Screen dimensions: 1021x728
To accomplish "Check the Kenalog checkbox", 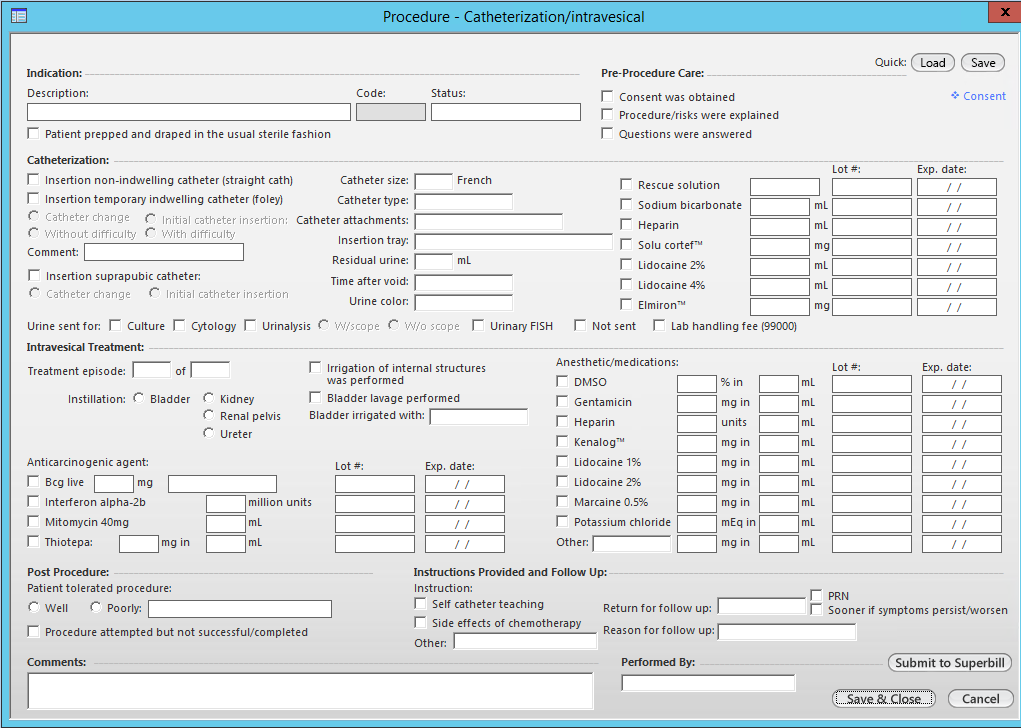I will coord(563,441).
